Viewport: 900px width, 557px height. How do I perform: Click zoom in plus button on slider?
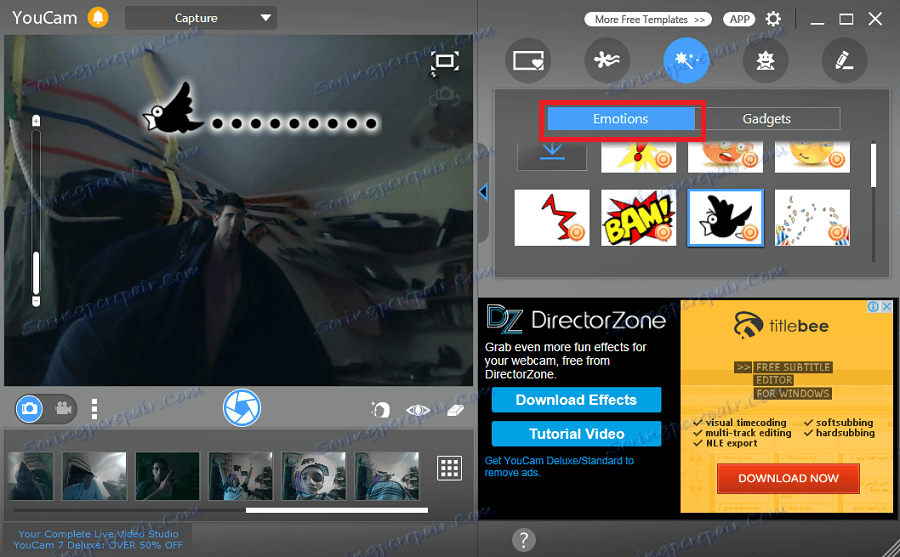pyautogui.click(x=36, y=121)
